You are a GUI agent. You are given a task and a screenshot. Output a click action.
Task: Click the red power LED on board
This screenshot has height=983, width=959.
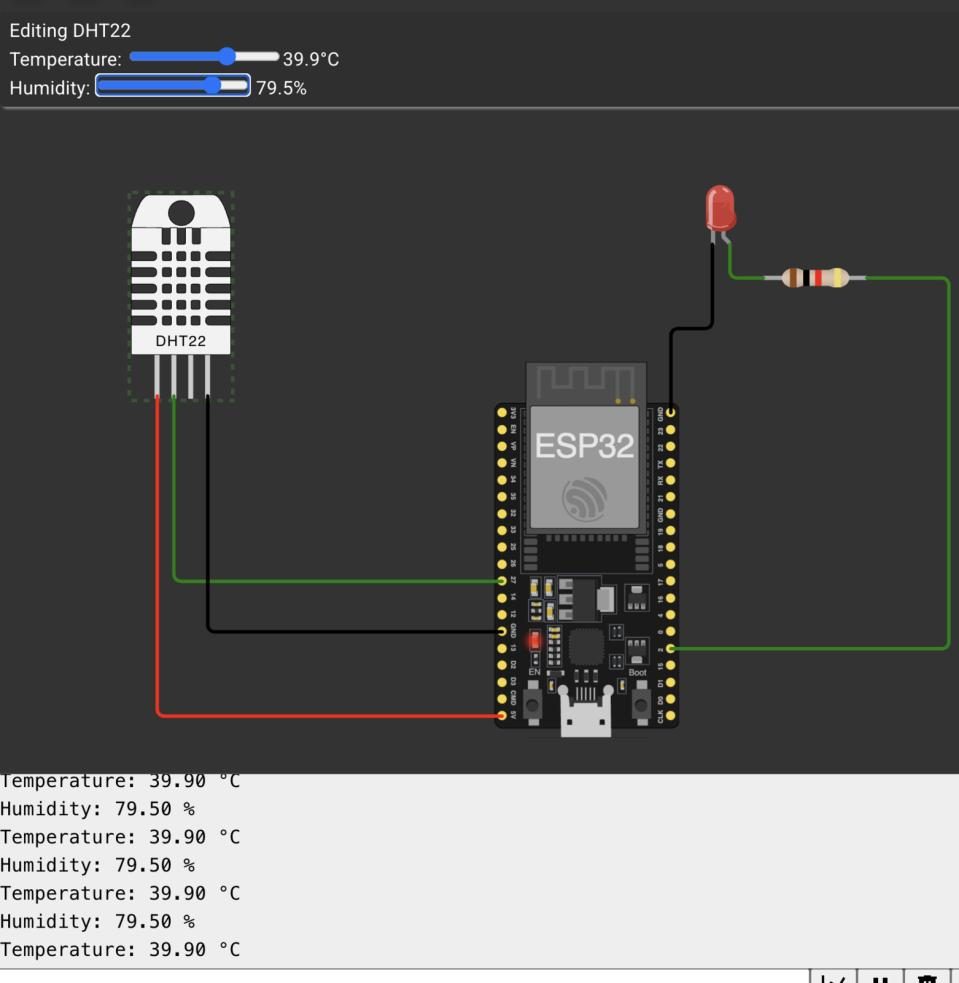[534, 641]
